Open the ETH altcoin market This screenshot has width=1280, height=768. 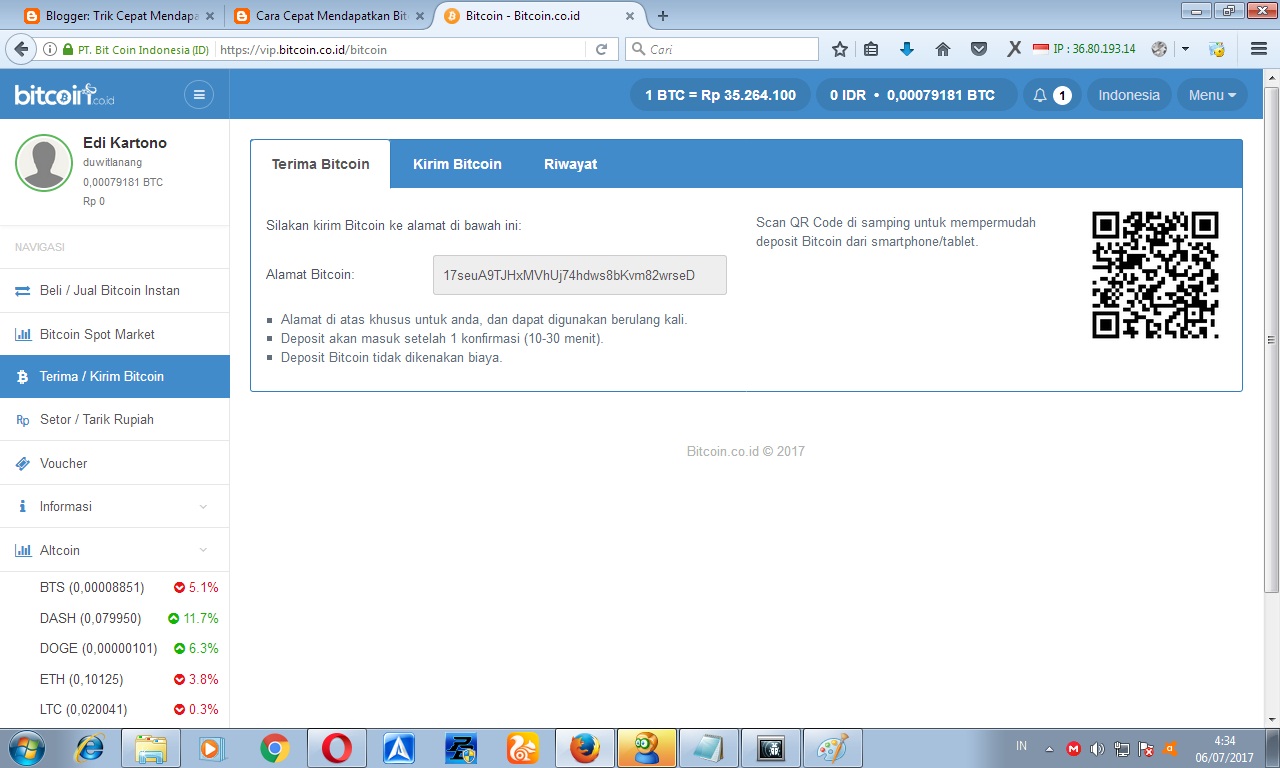[x=115, y=679]
